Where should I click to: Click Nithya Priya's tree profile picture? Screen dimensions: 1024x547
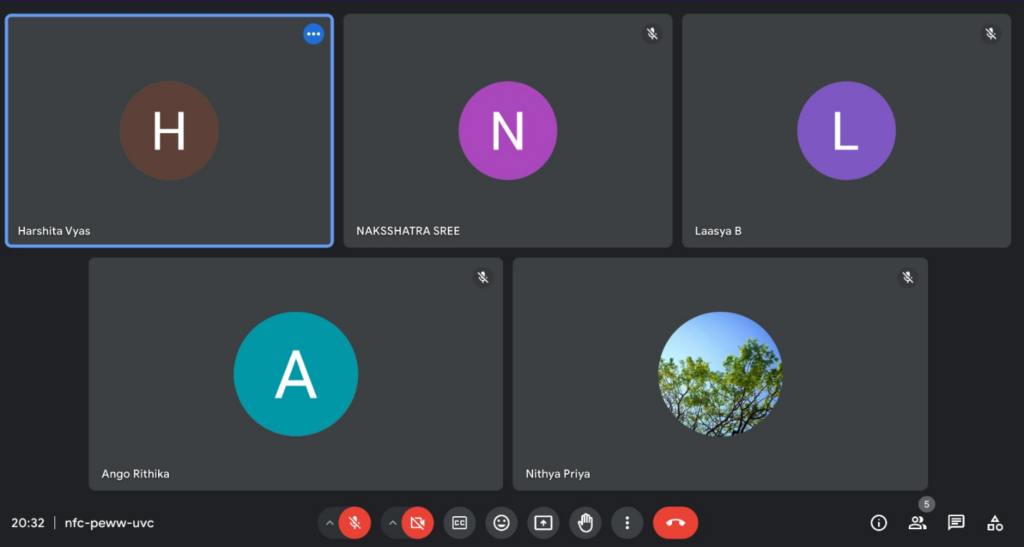(720, 374)
